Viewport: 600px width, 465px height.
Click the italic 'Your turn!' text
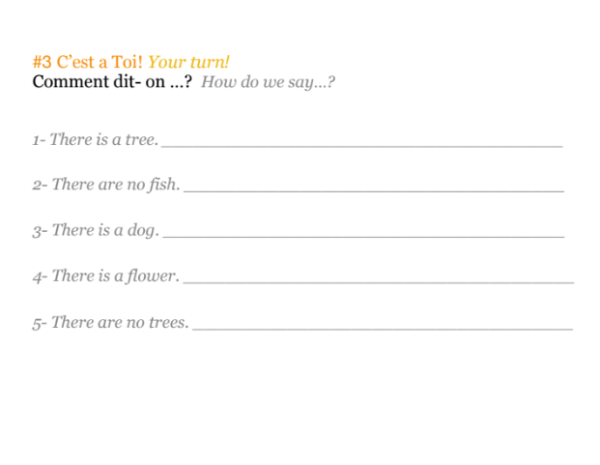(x=189, y=62)
